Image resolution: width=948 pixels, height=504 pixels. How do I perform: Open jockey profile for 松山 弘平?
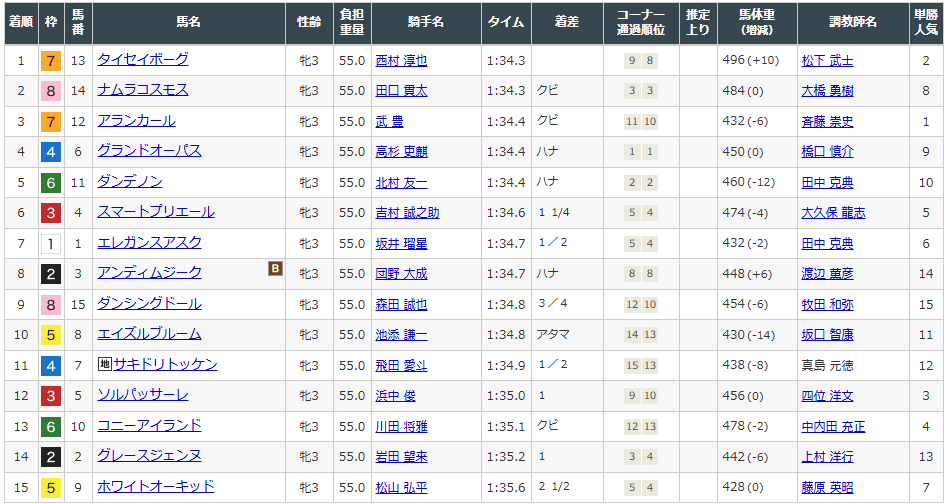pyautogui.click(x=400, y=488)
